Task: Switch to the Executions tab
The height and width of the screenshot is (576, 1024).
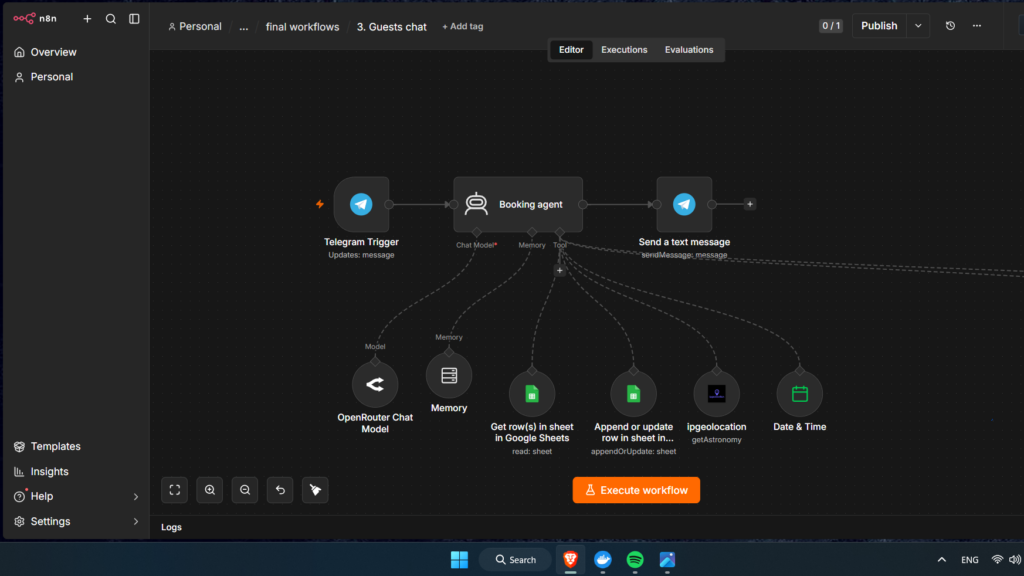Action: click(x=624, y=50)
